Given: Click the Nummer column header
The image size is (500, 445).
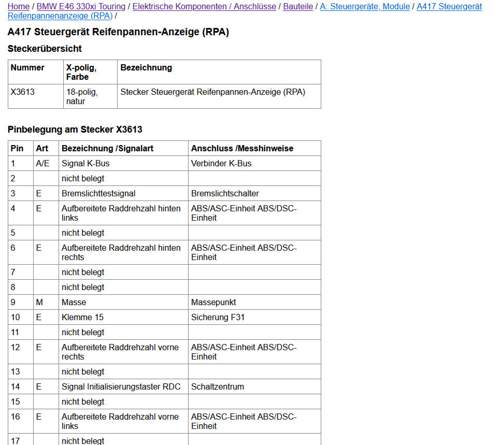Looking at the screenshot, I should tap(36, 72).
